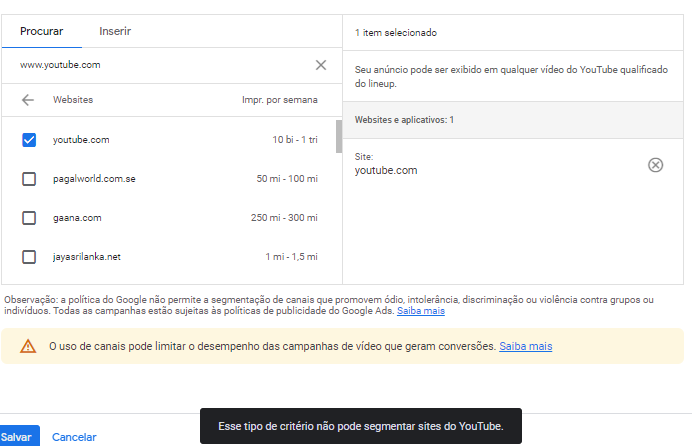Tick the gaana.com checkbox
The width and height of the screenshot is (692, 446).
coord(29,217)
